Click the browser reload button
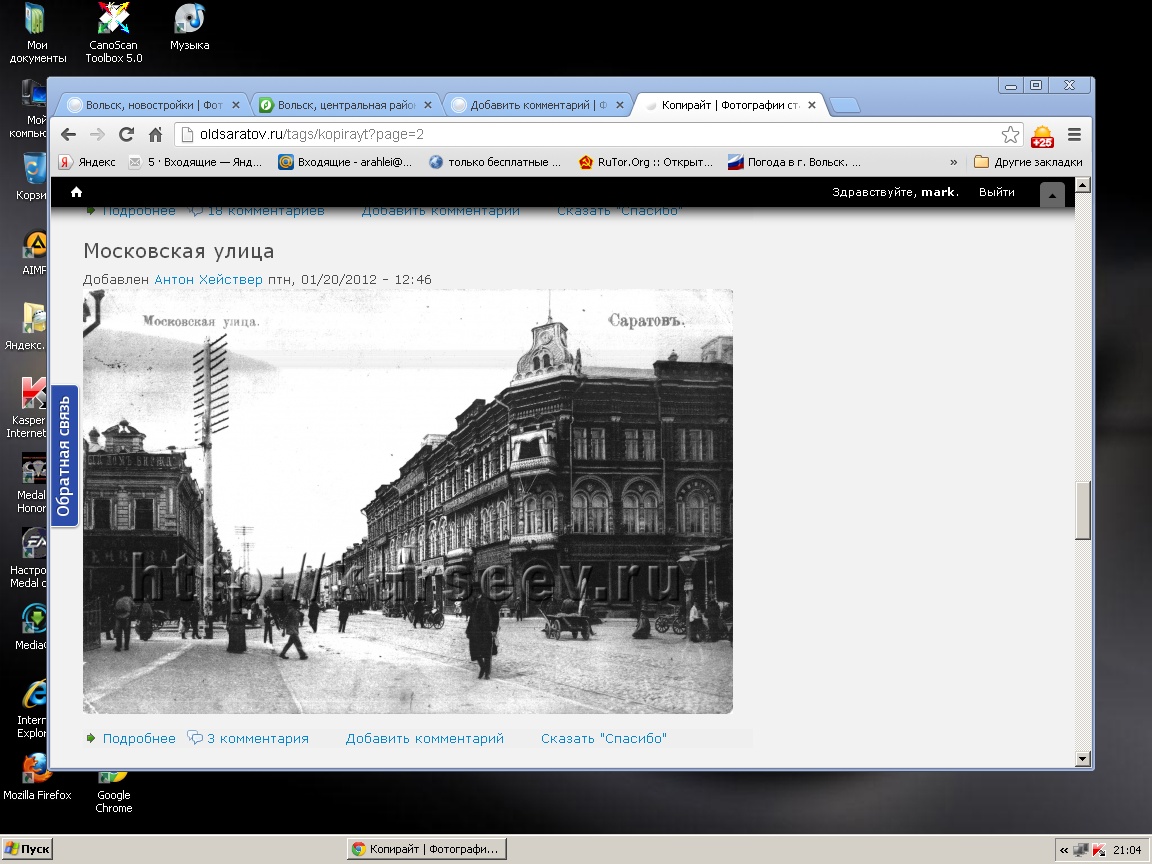Screen dimensions: 1152x864 tap(126, 135)
